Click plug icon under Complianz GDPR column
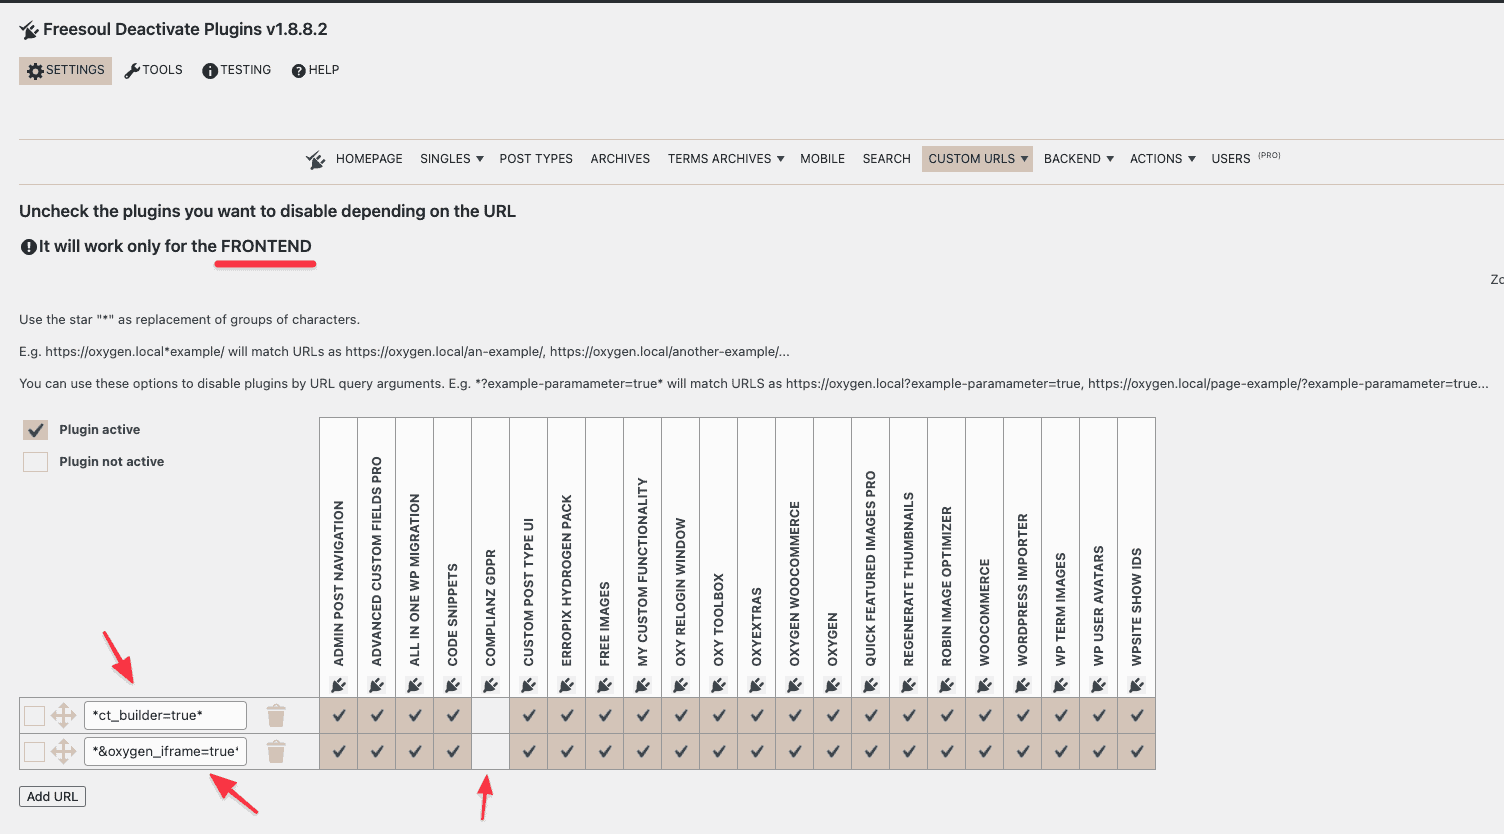1504x834 pixels. tap(491, 685)
